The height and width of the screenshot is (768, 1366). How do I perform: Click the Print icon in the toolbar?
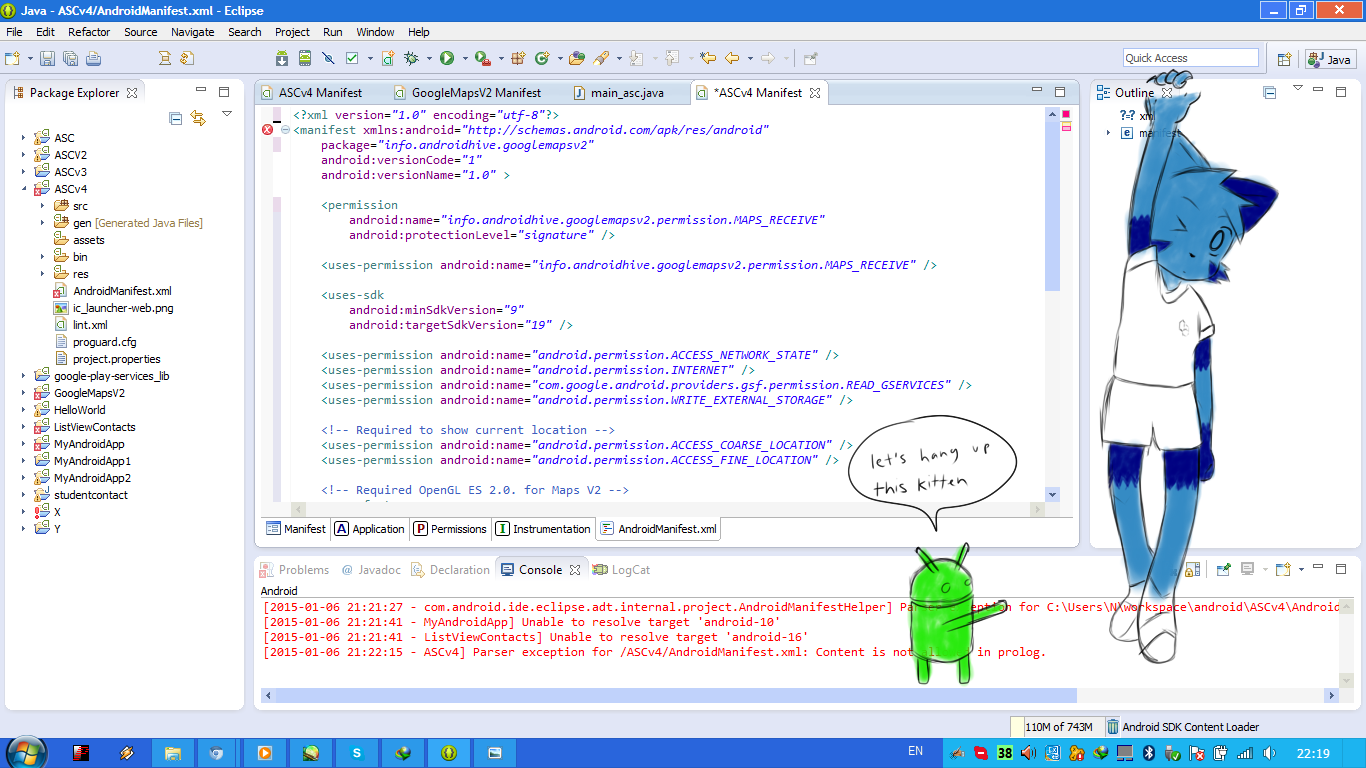click(x=94, y=59)
